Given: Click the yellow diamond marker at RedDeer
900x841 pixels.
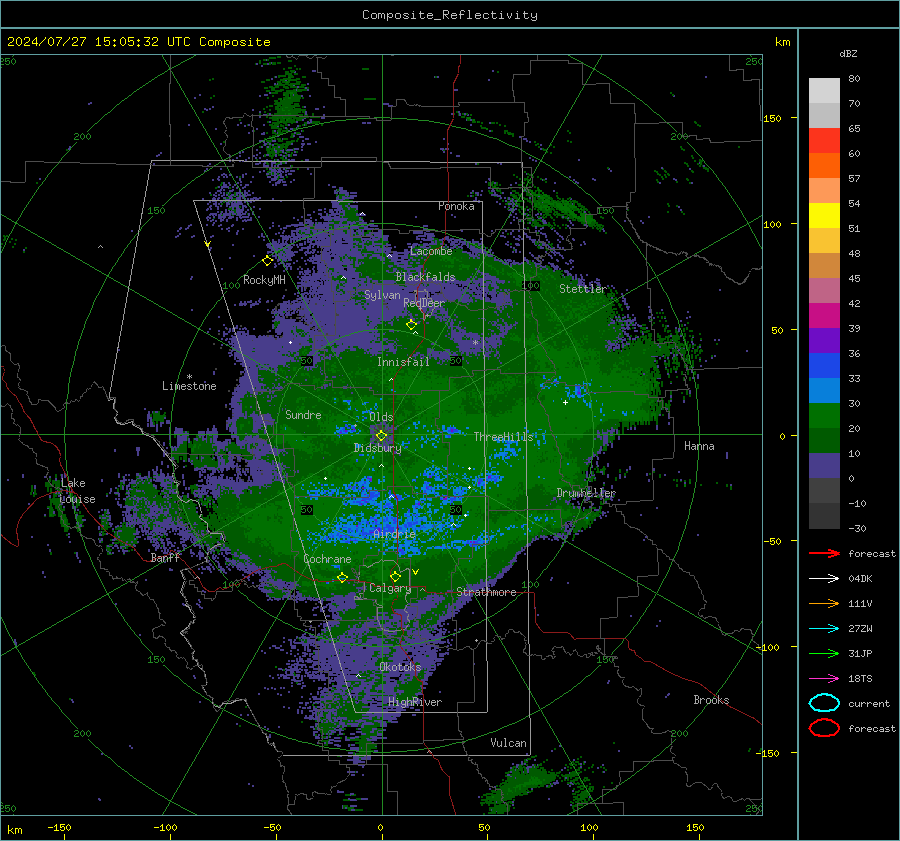Looking at the screenshot, I should coord(411,325).
